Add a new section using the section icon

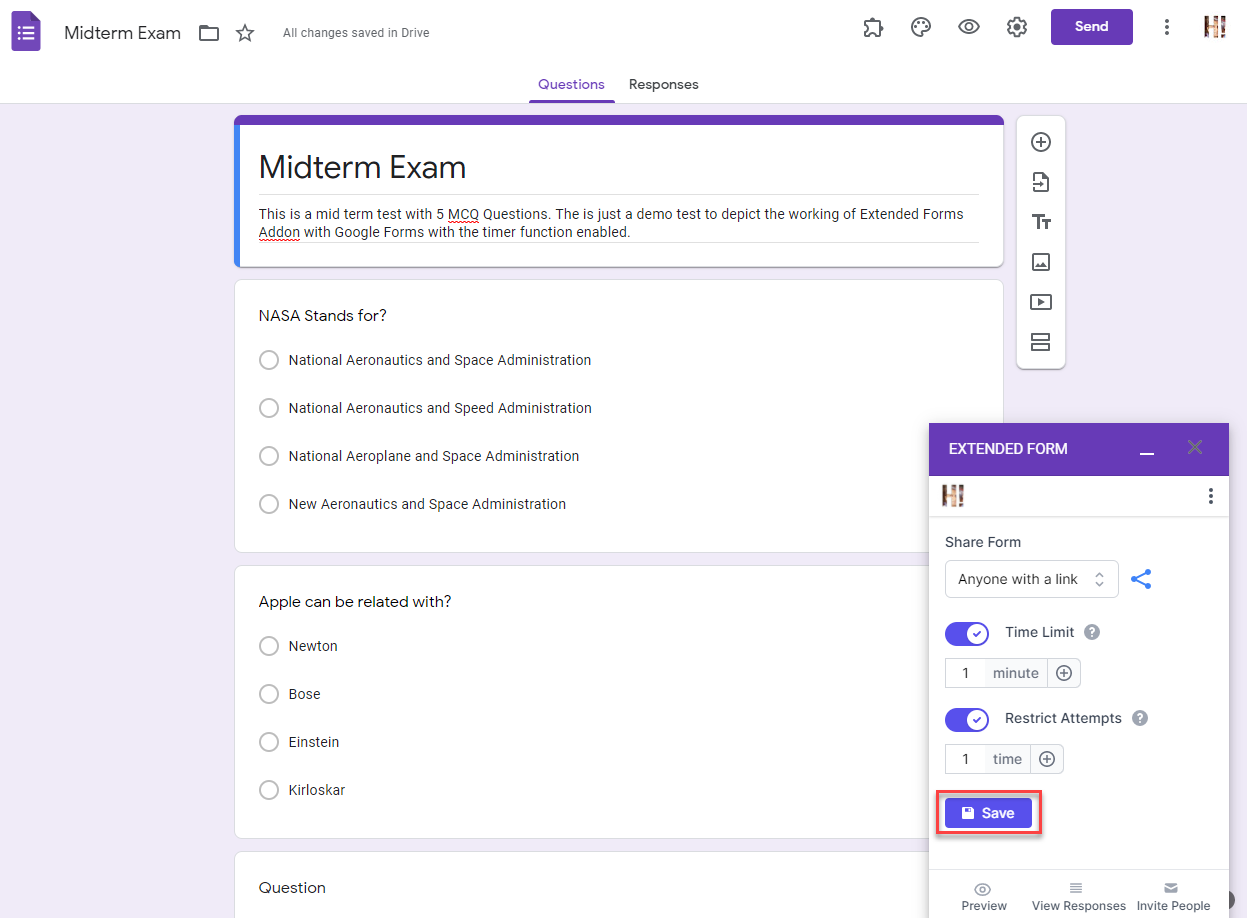tap(1041, 342)
